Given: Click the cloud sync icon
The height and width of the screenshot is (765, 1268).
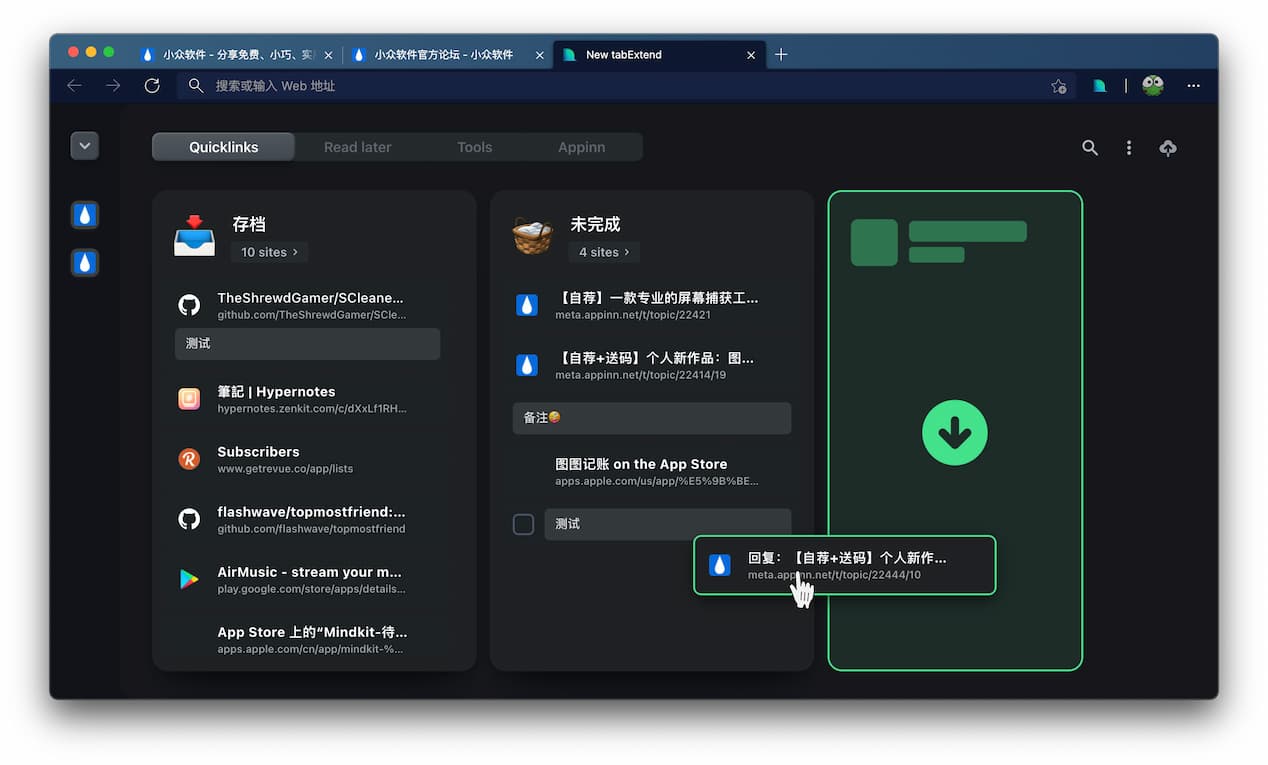Looking at the screenshot, I should click(x=1167, y=147).
